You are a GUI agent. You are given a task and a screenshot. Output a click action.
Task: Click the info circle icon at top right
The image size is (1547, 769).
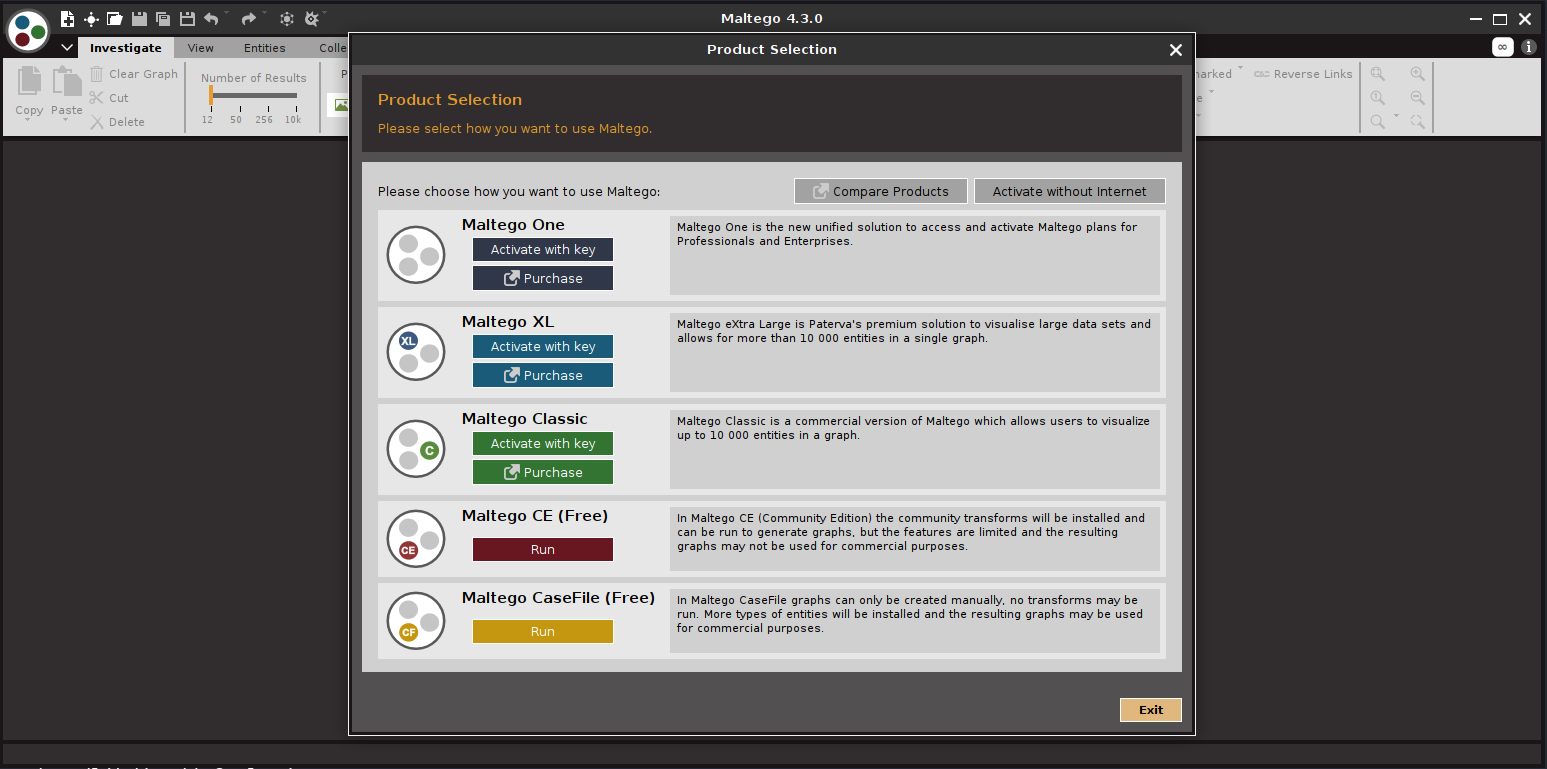[1528, 47]
